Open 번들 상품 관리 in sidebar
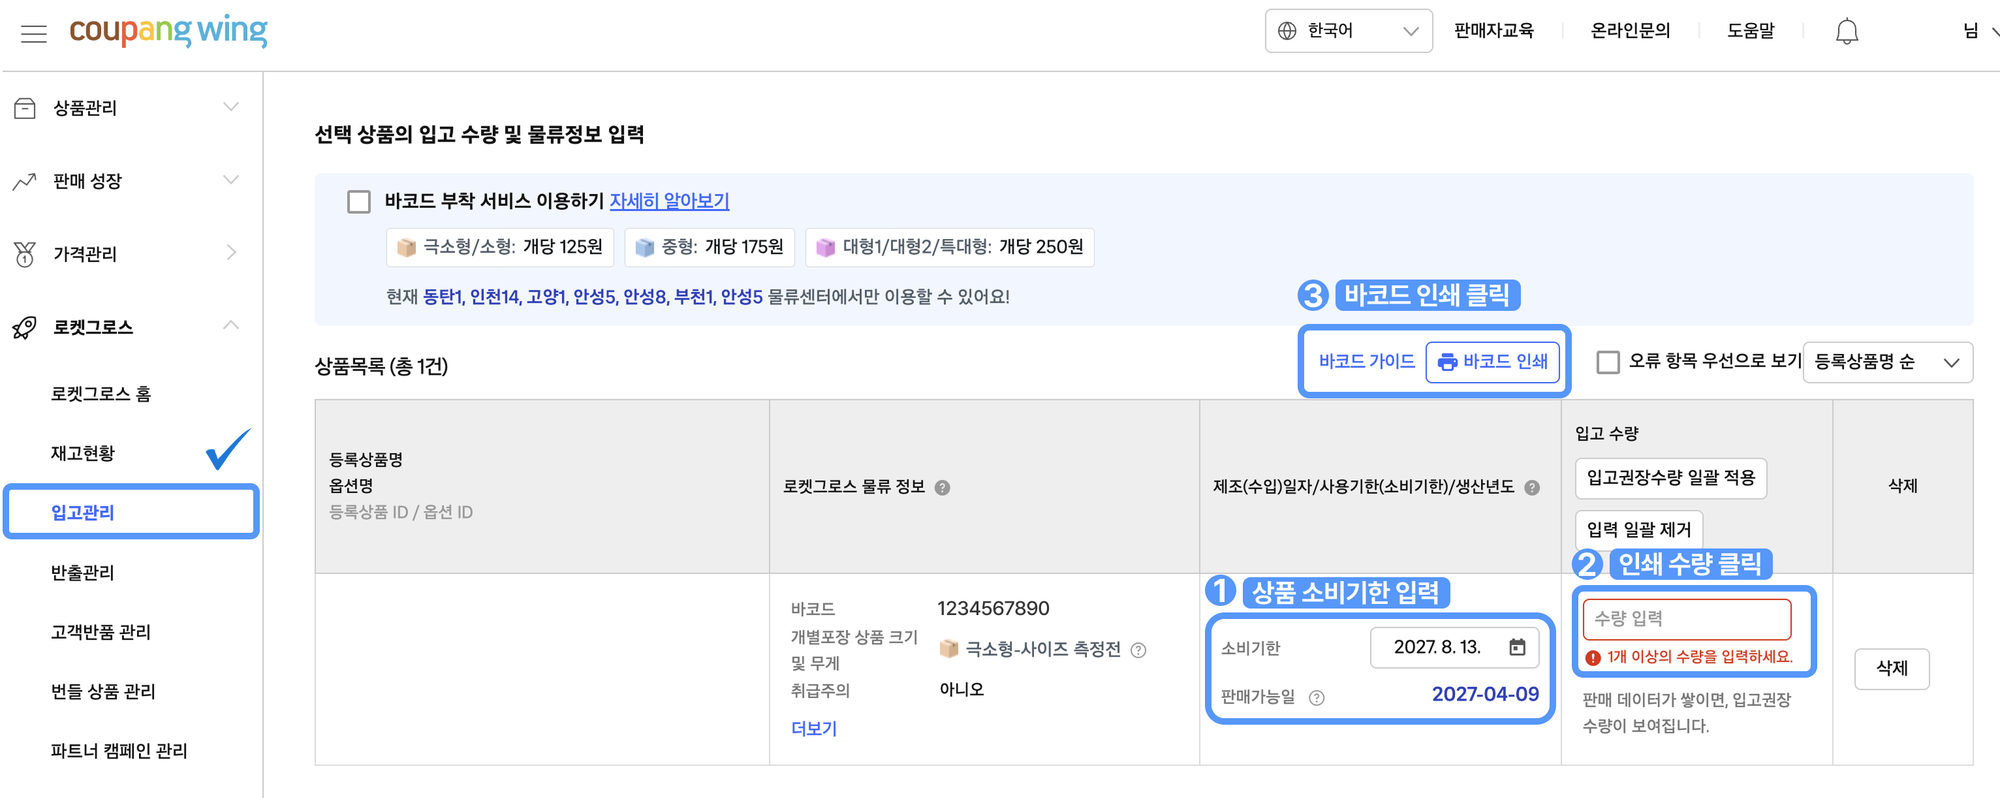The image size is (2000, 798). (x=103, y=691)
